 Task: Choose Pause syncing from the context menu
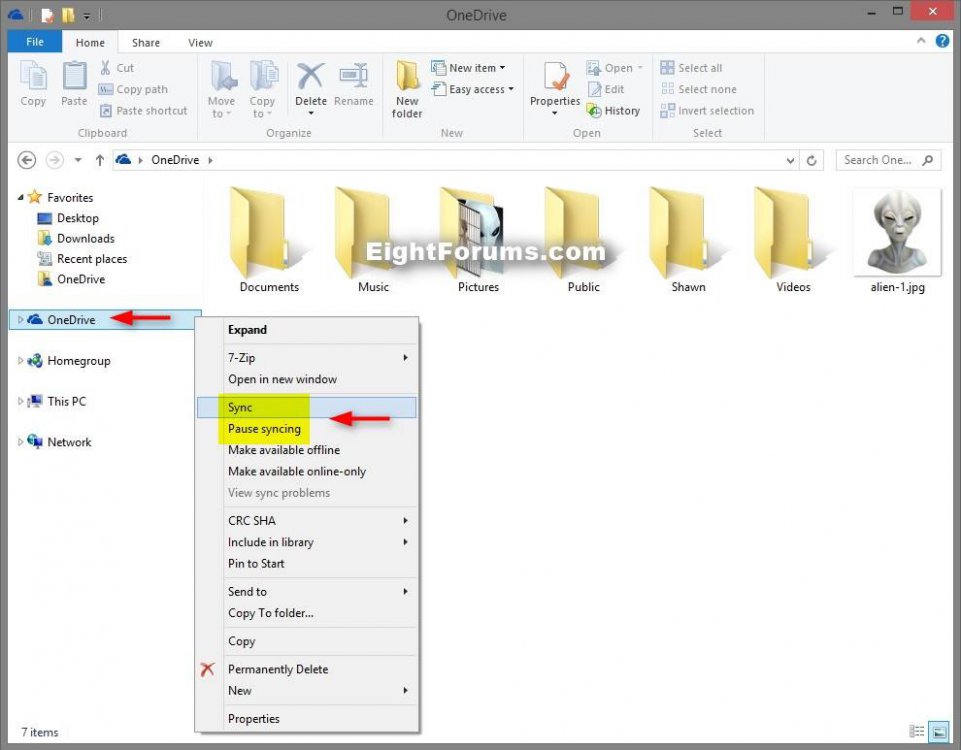tap(264, 428)
